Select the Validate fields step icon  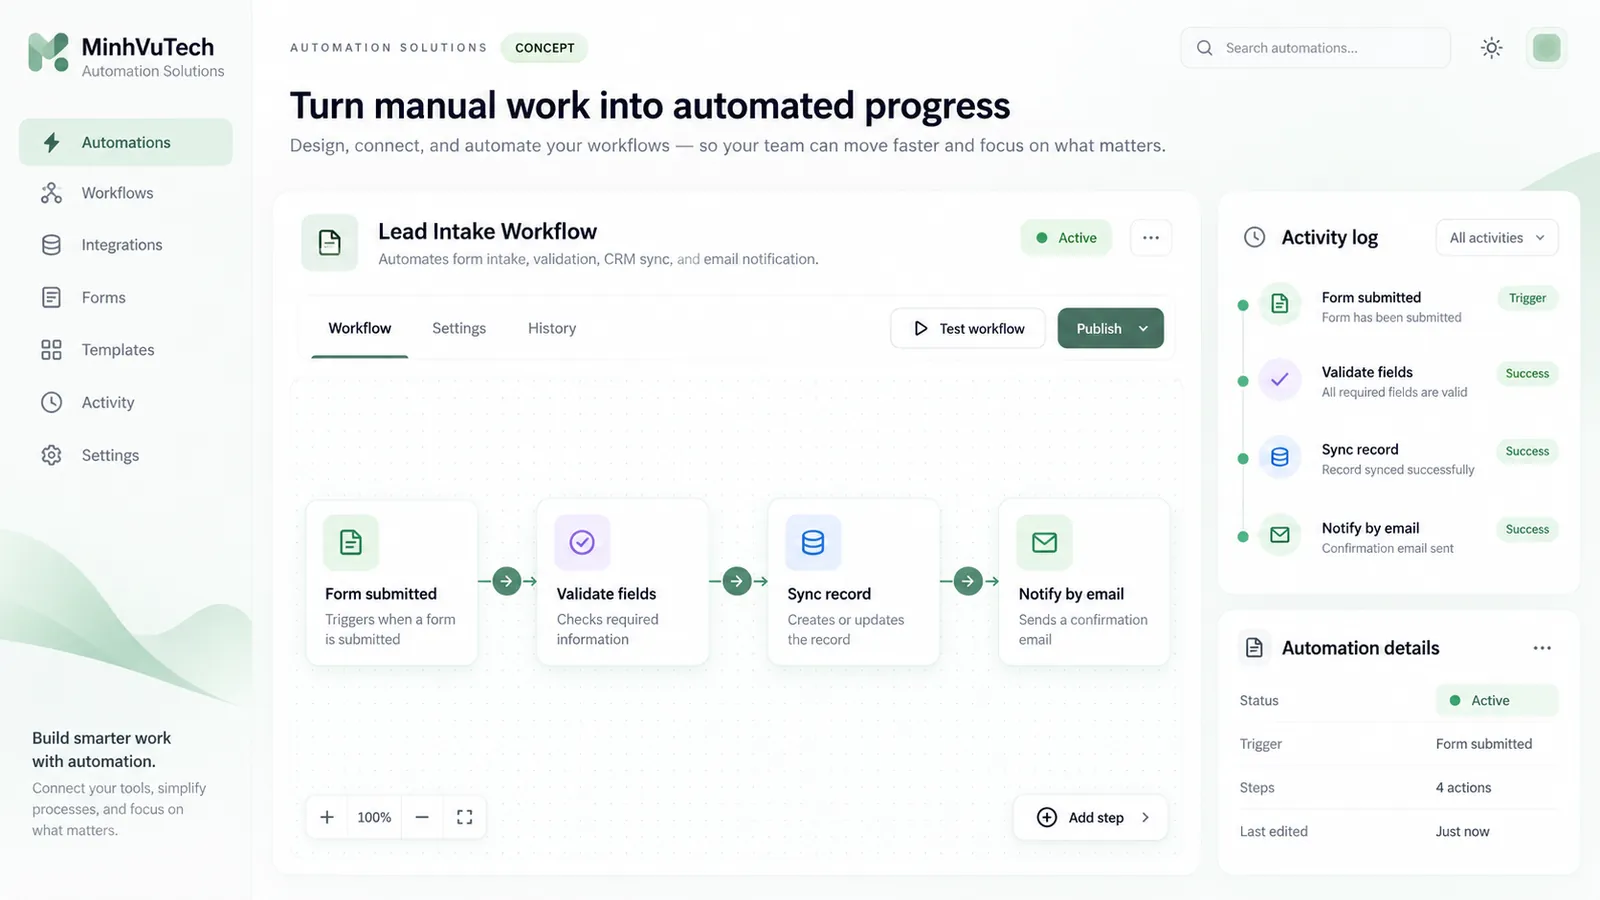tap(582, 542)
